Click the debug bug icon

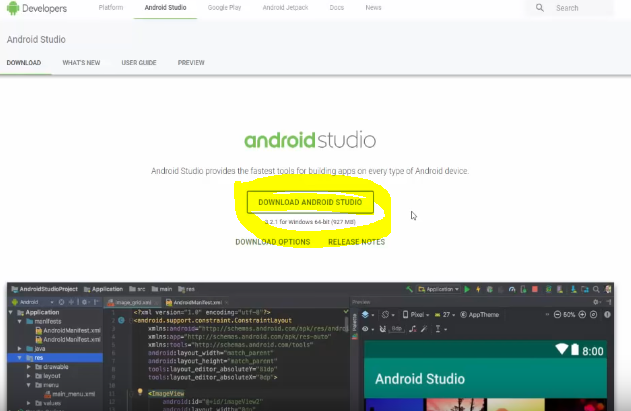490,289
